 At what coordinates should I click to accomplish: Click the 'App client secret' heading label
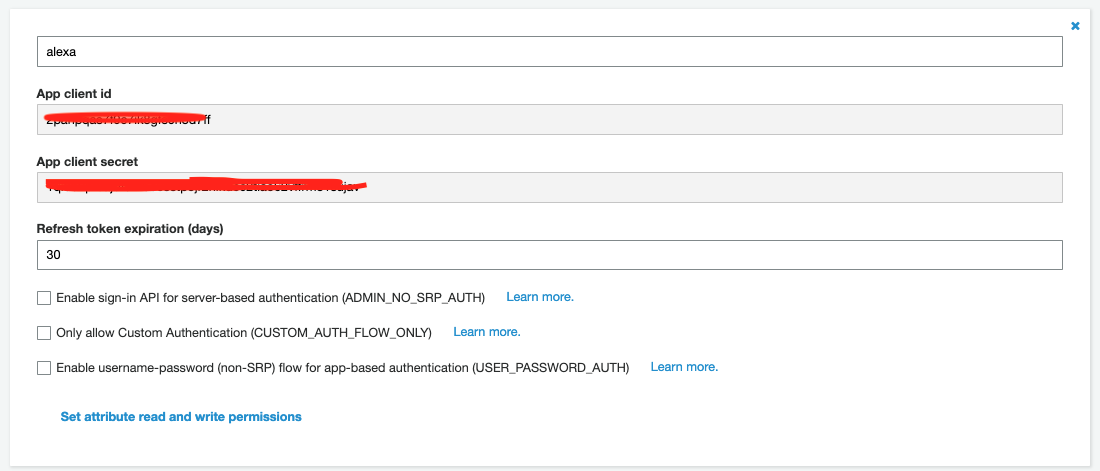tap(87, 161)
